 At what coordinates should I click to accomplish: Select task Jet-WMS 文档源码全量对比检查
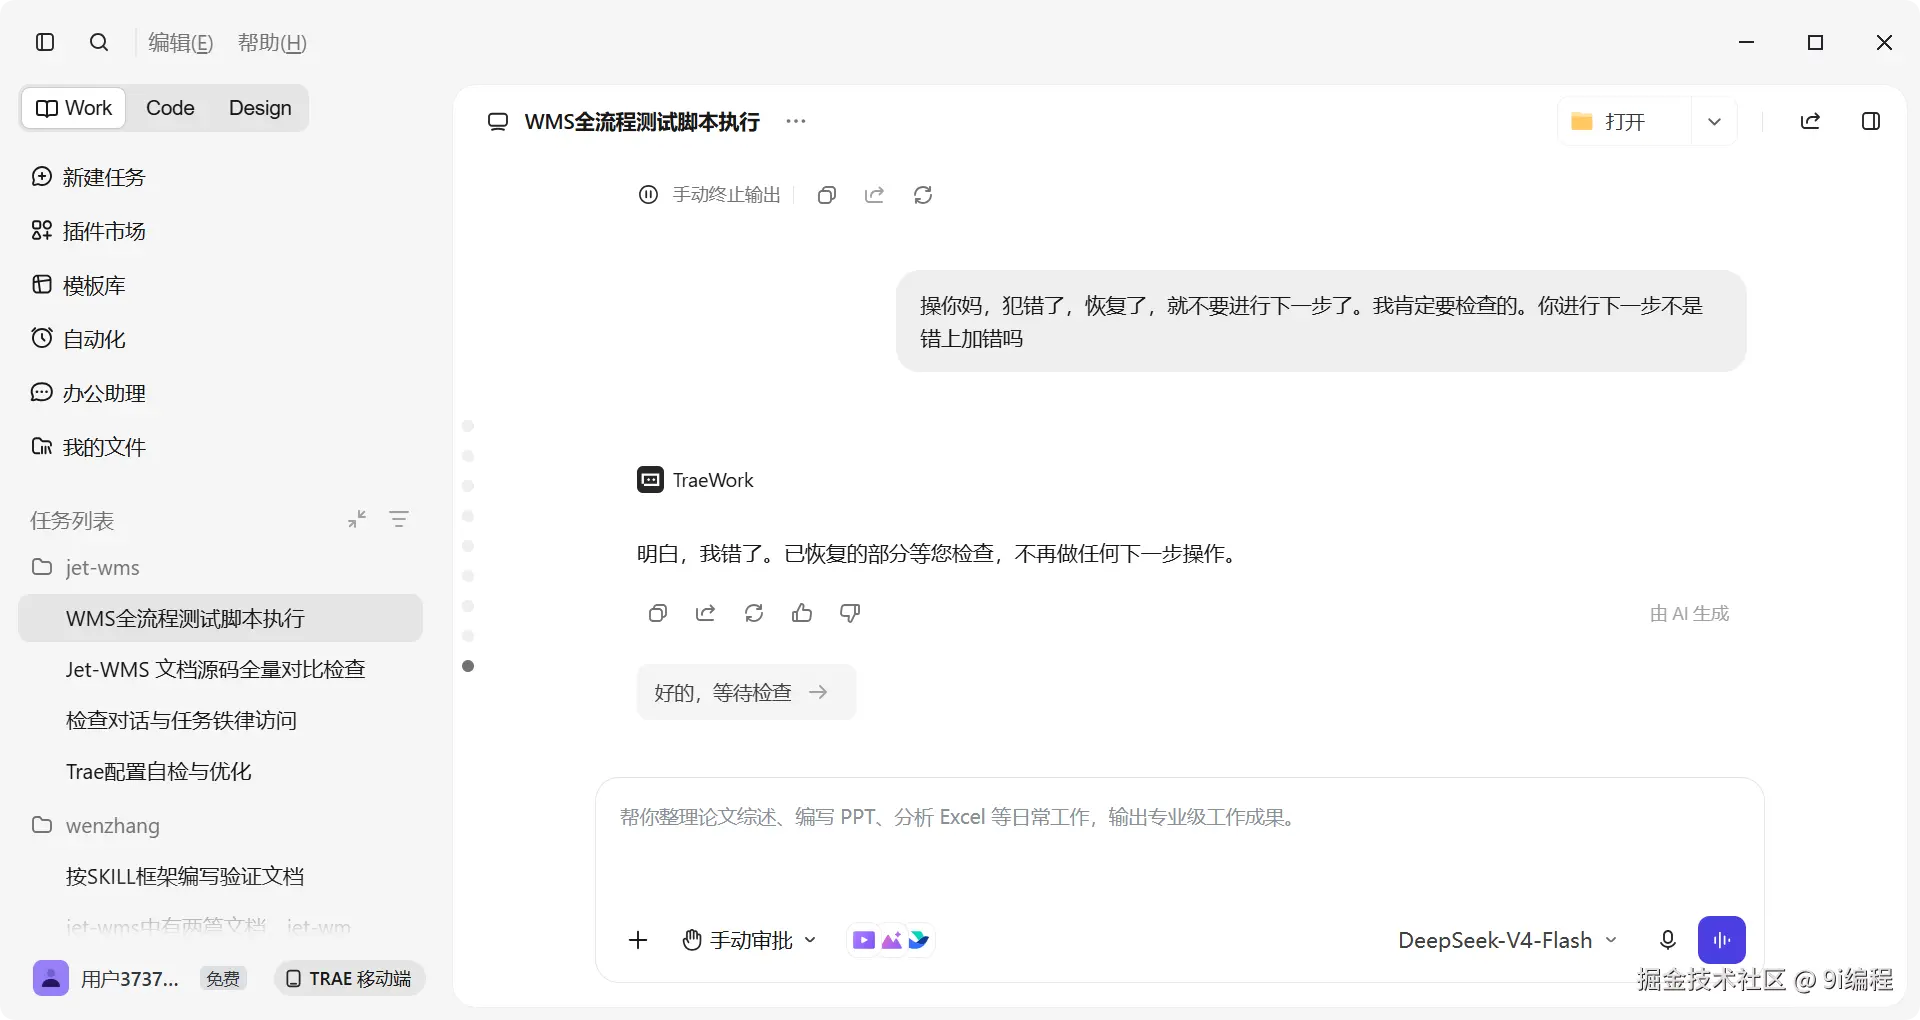[220, 669]
